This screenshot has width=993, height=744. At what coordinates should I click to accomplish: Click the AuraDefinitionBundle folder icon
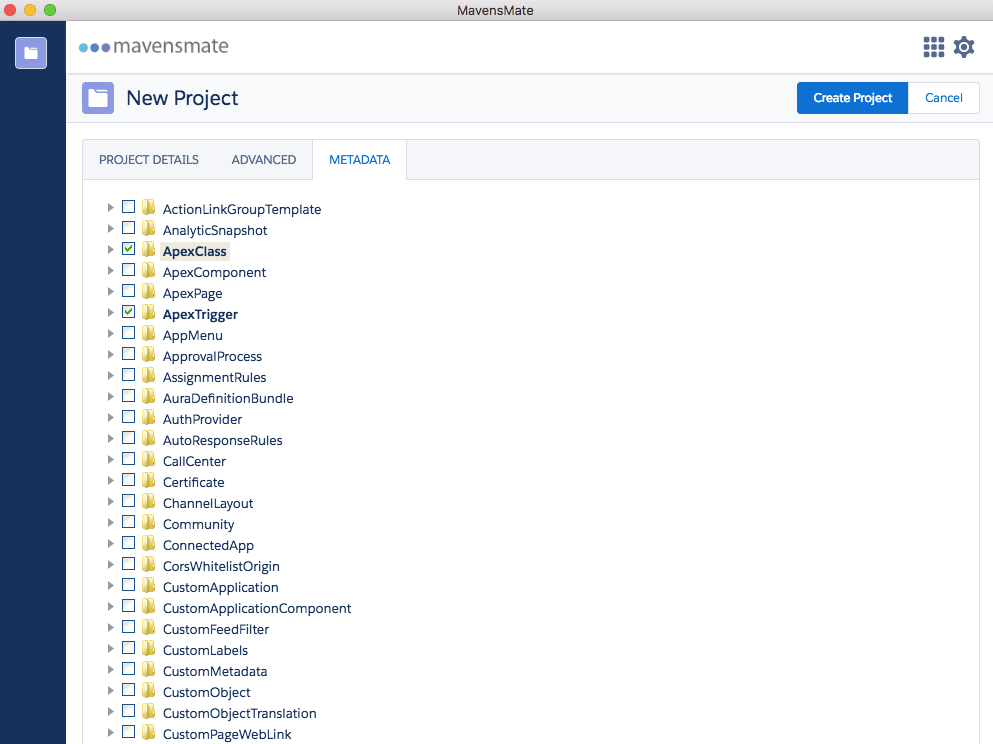tap(148, 396)
